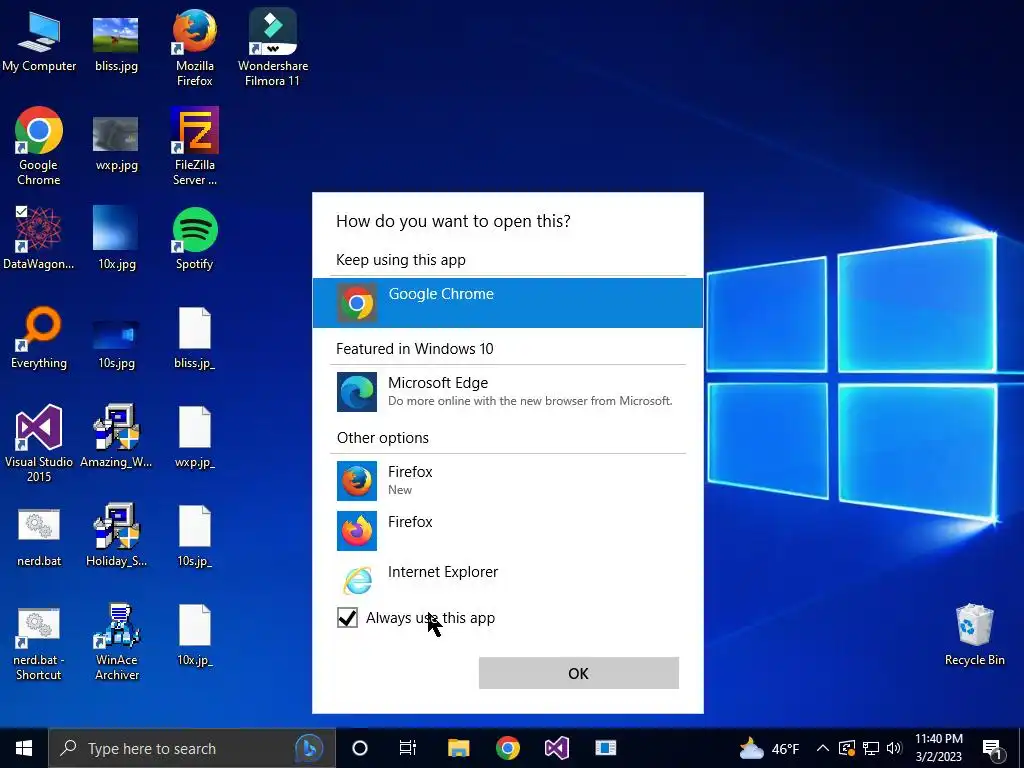Screen dimensions: 1024x768
Task: Open Bing icon in the search box
Action: point(310,748)
